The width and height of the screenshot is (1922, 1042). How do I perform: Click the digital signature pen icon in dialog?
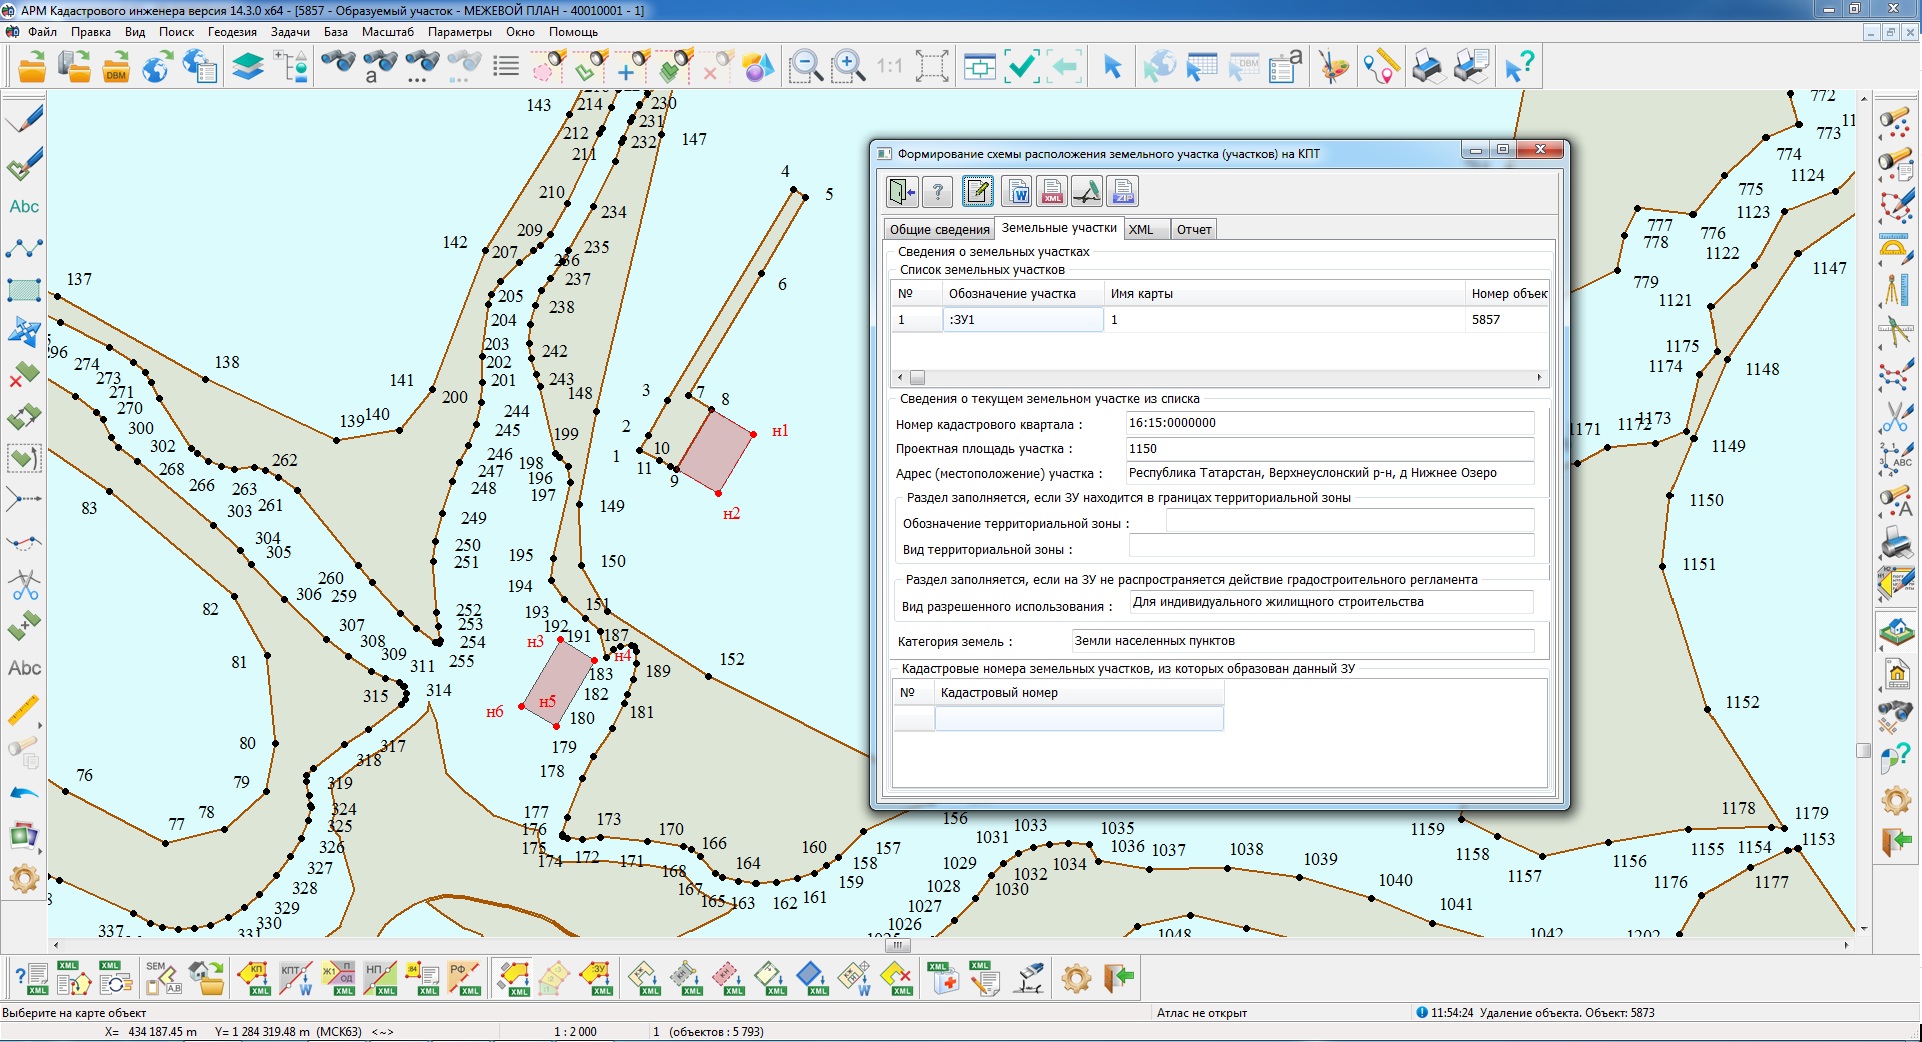pyautogui.click(x=1087, y=191)
